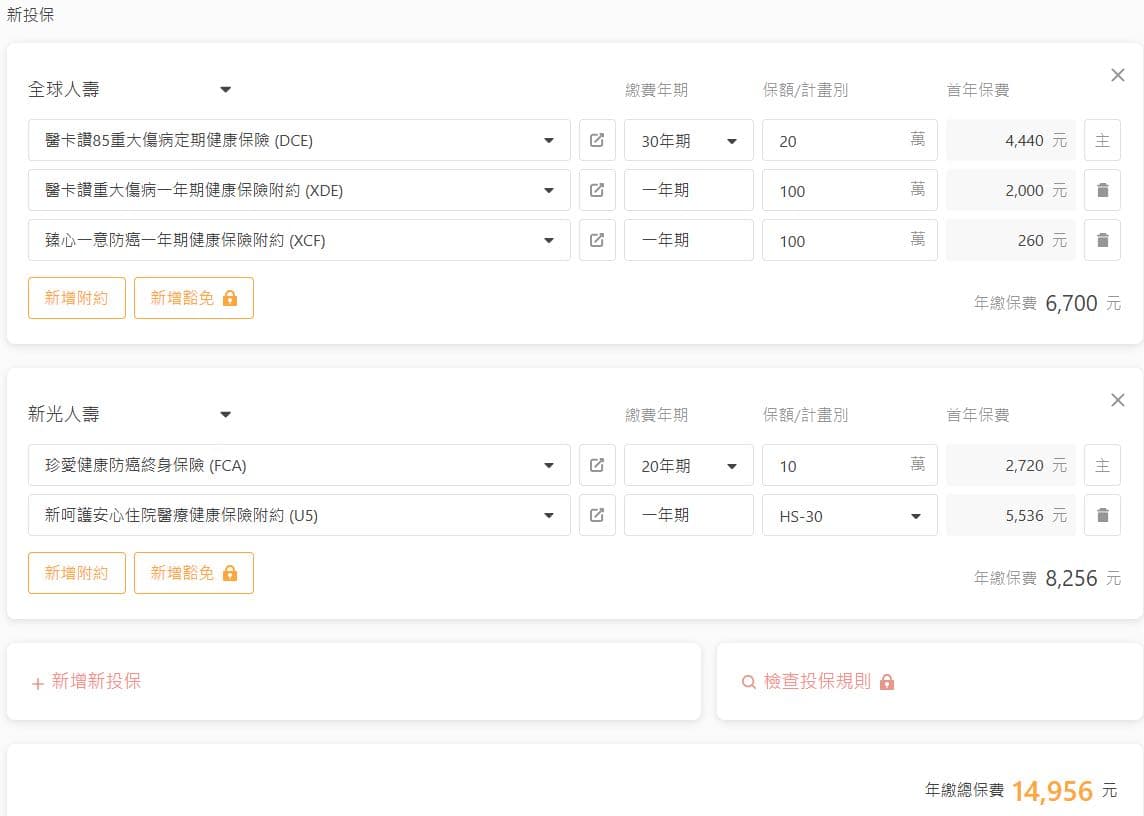Open external link for 新呵護安心住院醫療 (U5)
This screenshot has width=1144, height=816.
click(597, 515)
